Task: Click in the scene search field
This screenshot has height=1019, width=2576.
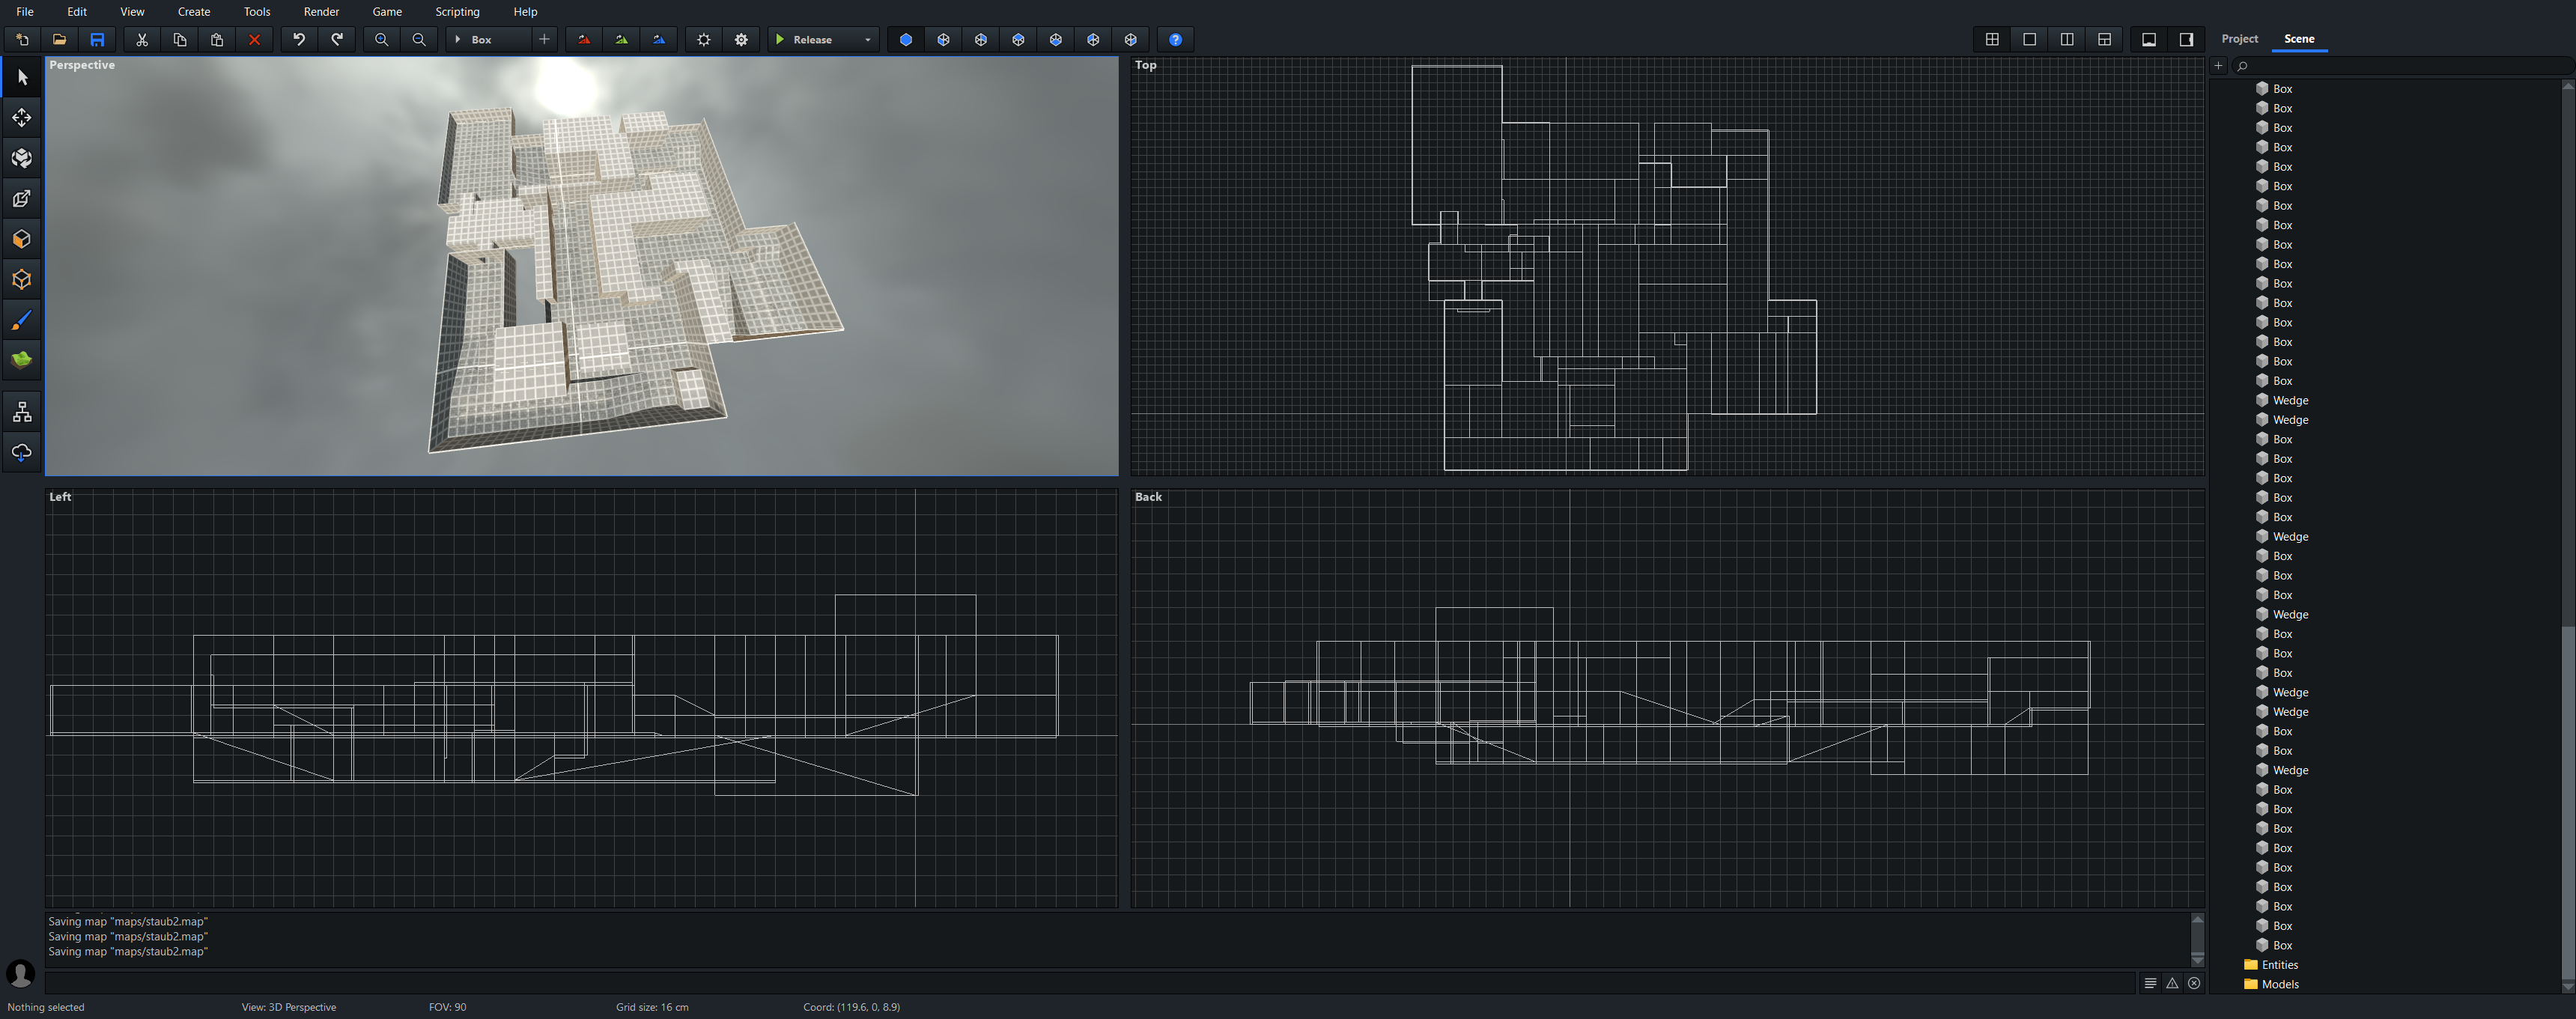Action: [x=2400, y=66]
